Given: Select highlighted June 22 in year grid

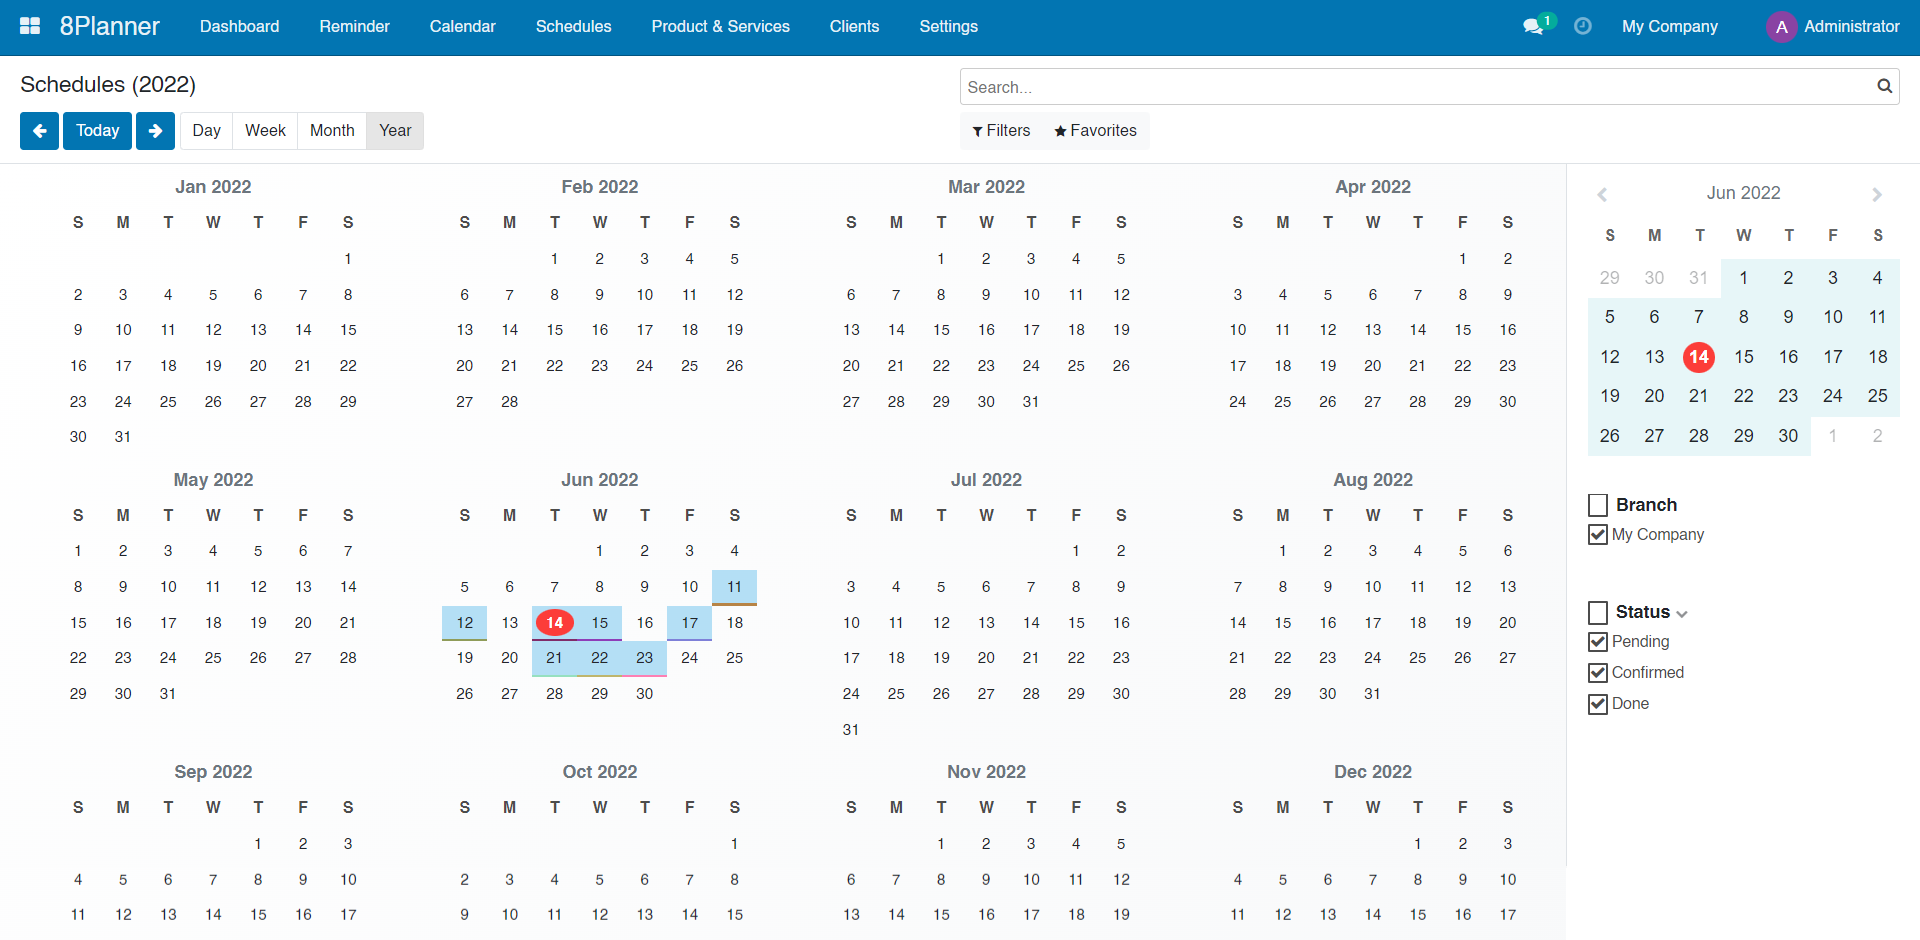Looking at the screenshot, I should [600, 658].
